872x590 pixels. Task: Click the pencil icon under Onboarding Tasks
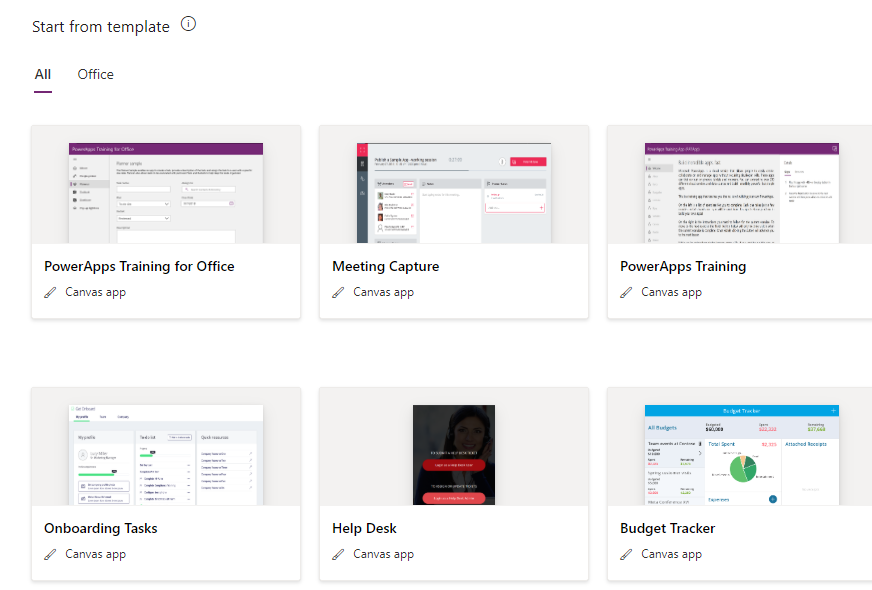(x=50, y=553)
